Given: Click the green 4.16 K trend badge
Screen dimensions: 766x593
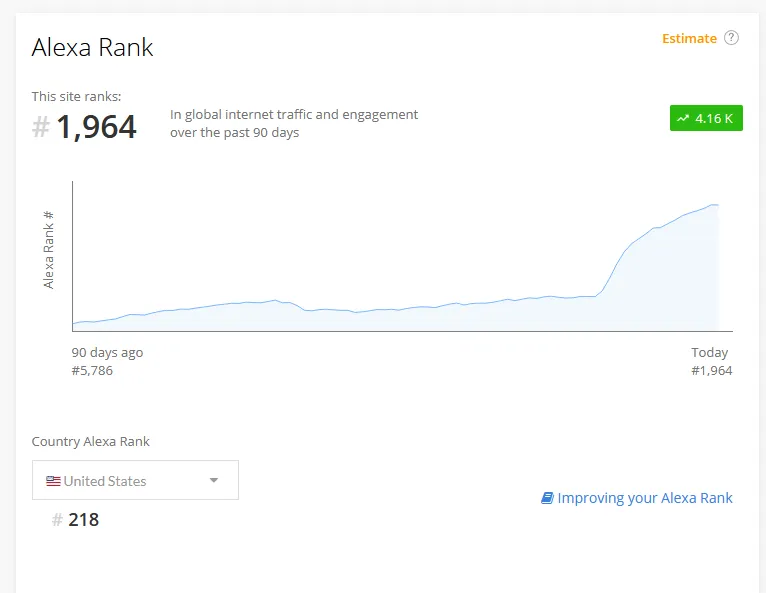Looking at the screenshot, I should [x=706, y=118].
